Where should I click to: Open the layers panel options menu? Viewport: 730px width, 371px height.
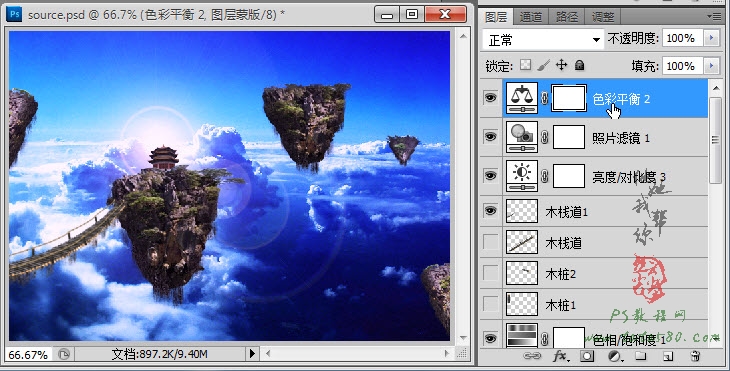tap(714, 16)
